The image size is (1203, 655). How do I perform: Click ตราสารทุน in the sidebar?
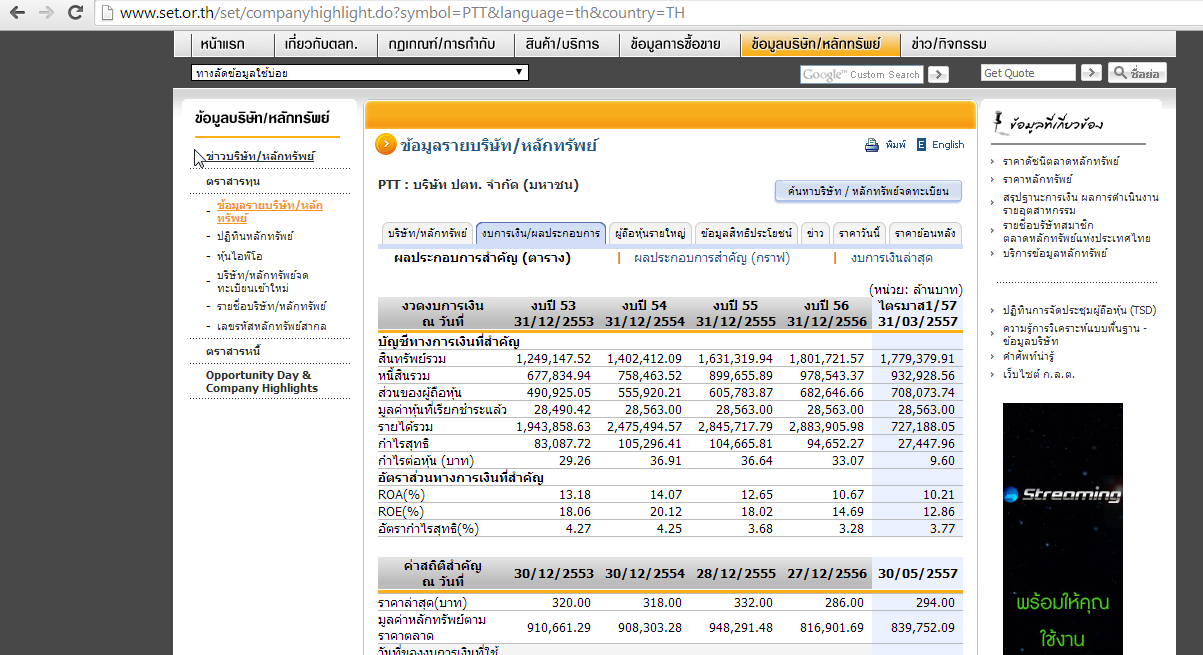tap(233, 181)
